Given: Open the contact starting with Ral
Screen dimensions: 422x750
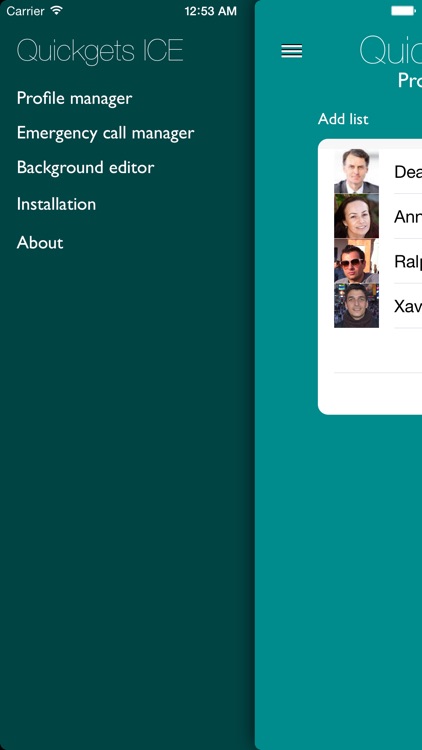Looking at the screenshot, I should point(408,261).
